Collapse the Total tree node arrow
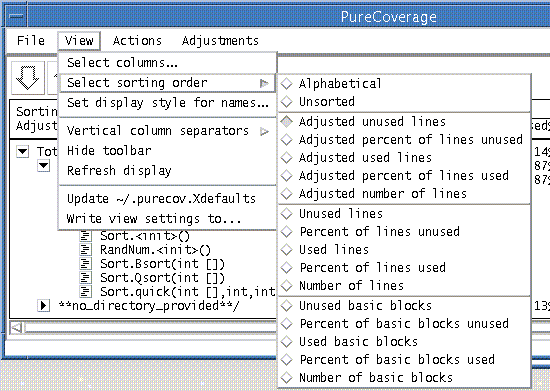550x391 pixels. click(x=23, y=152)
